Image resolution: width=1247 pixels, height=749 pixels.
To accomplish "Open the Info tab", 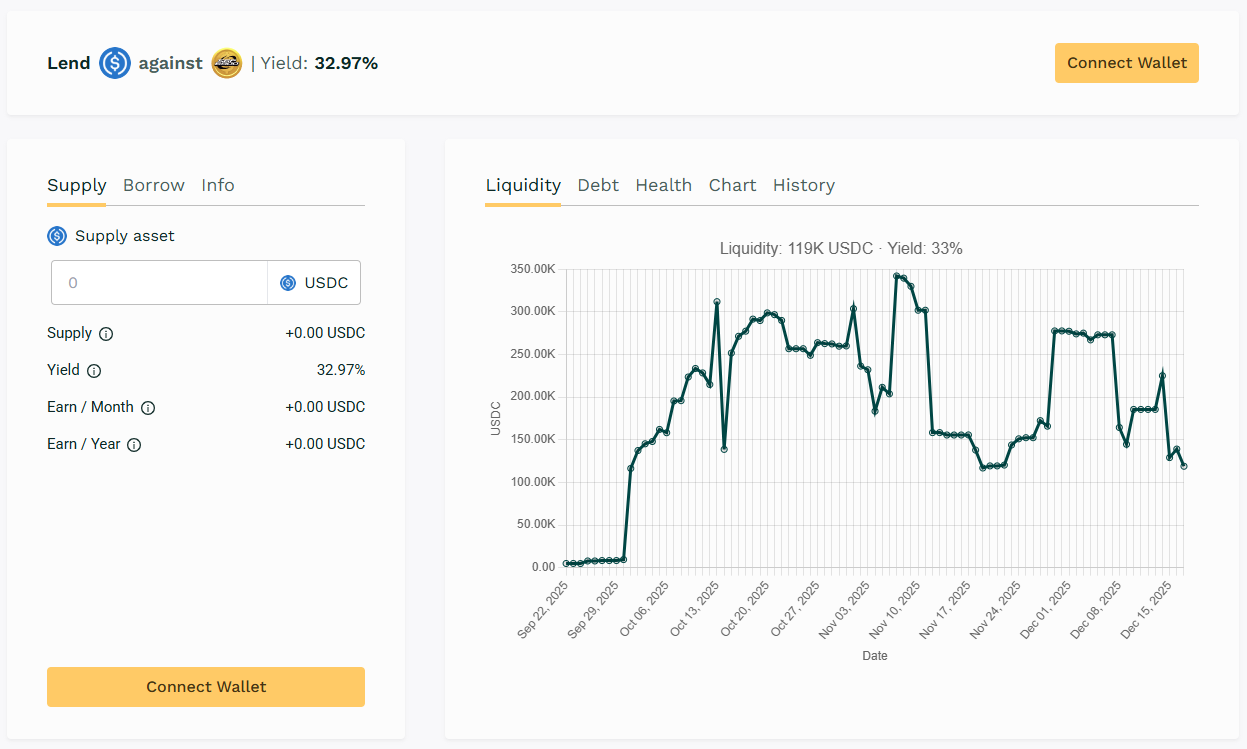I will [x=217, y=185].
